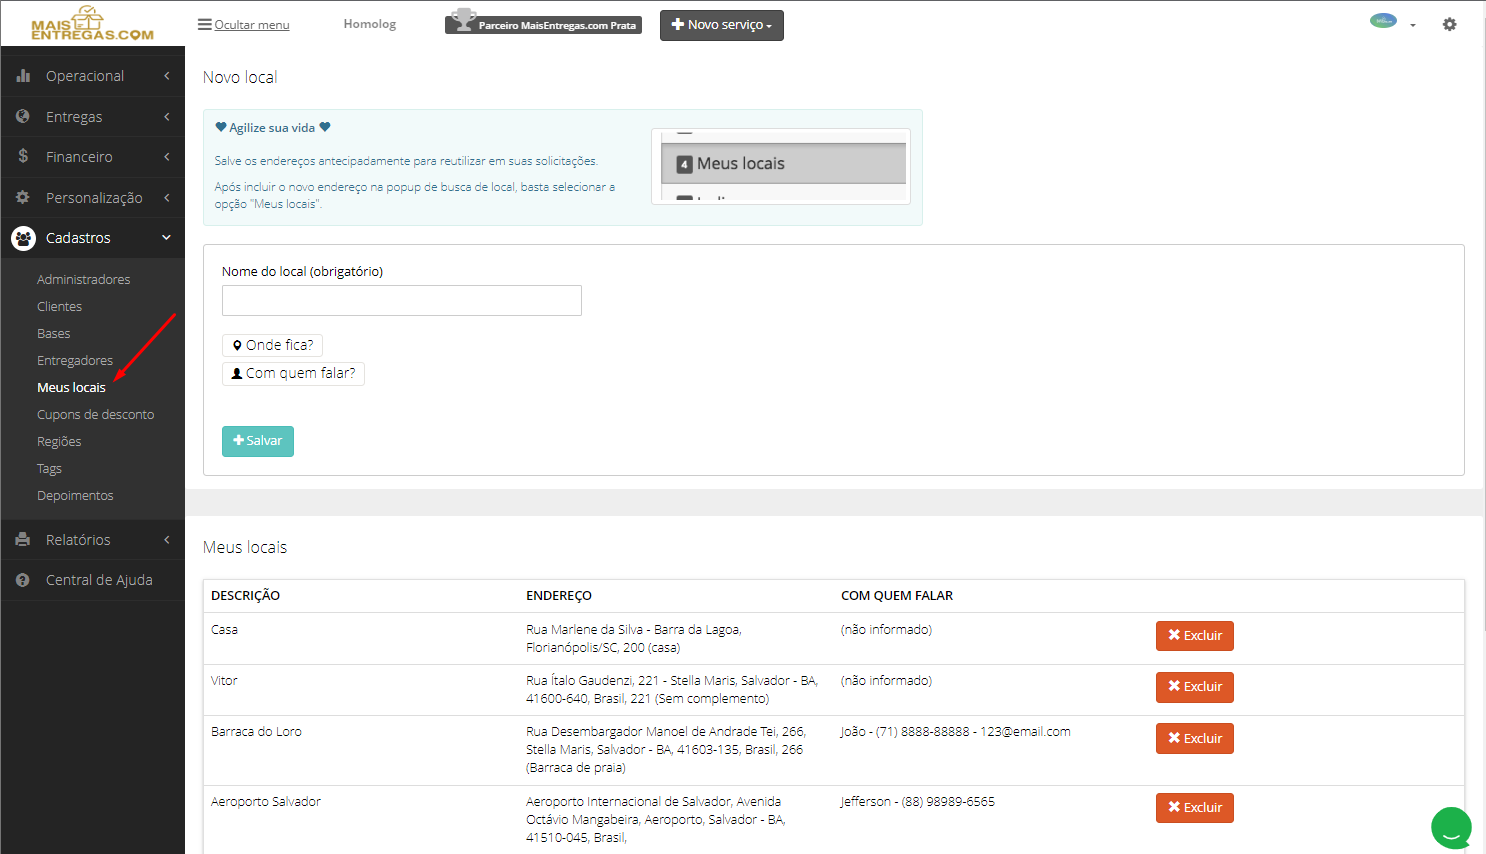Open Regiões in the sidebar

[59, 442]
